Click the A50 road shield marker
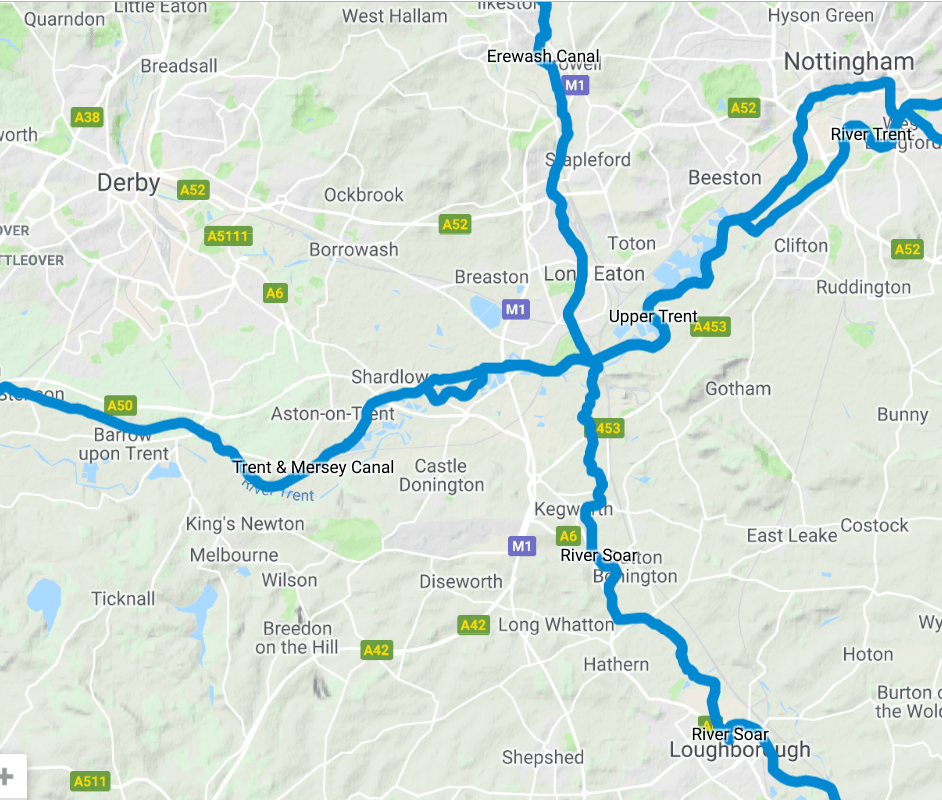 coord(120,405)
